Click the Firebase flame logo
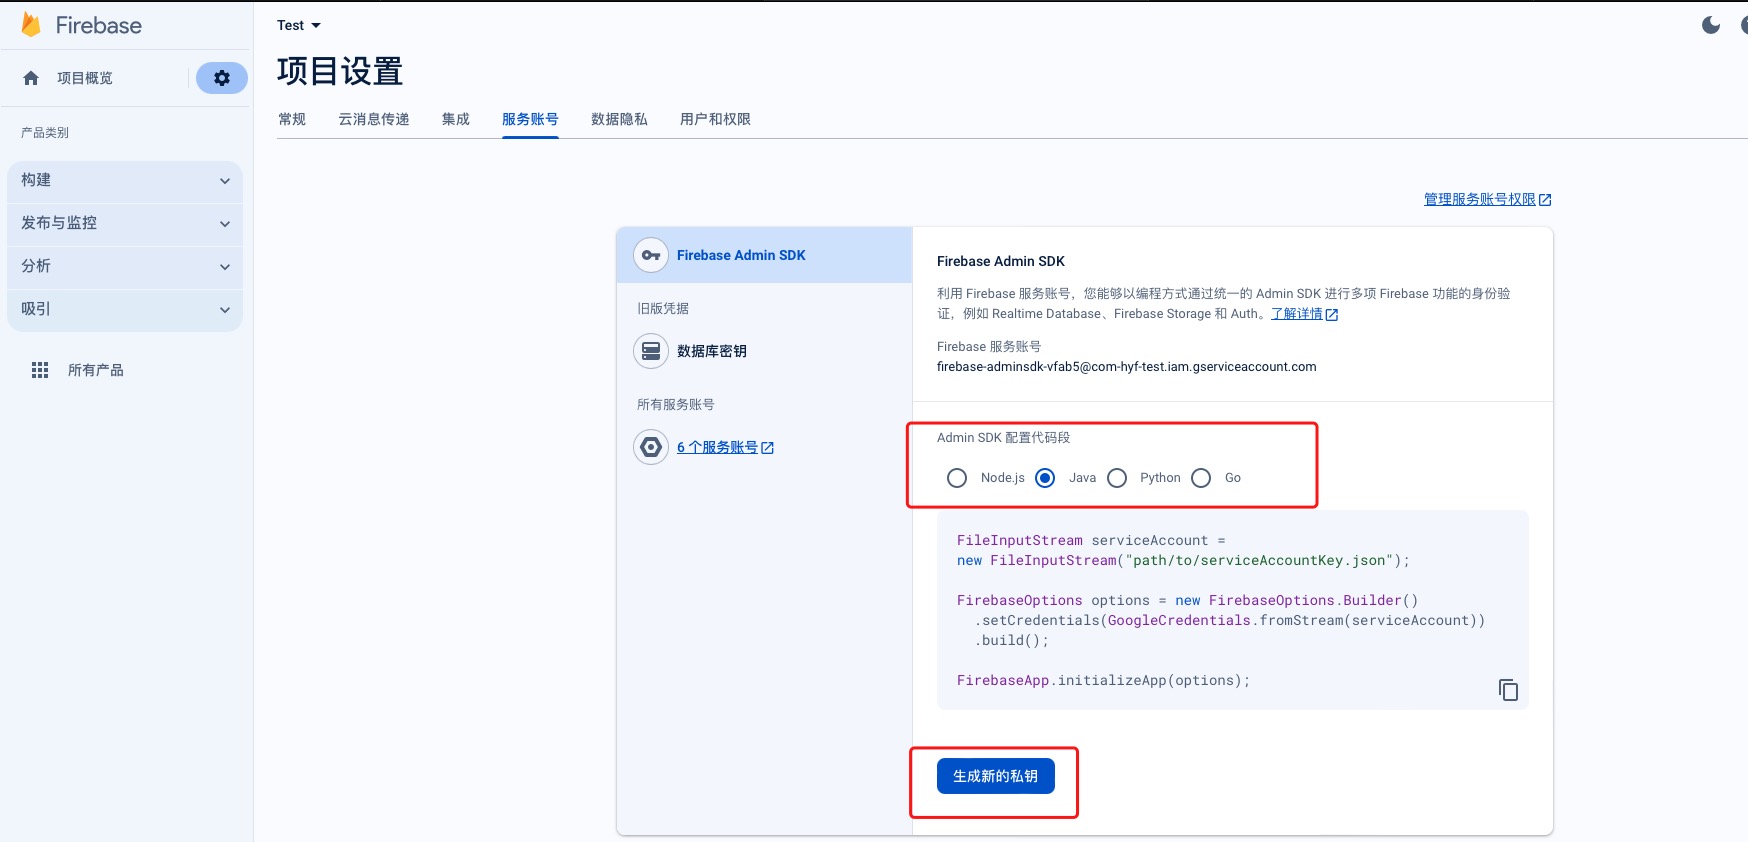 [31, 25]
